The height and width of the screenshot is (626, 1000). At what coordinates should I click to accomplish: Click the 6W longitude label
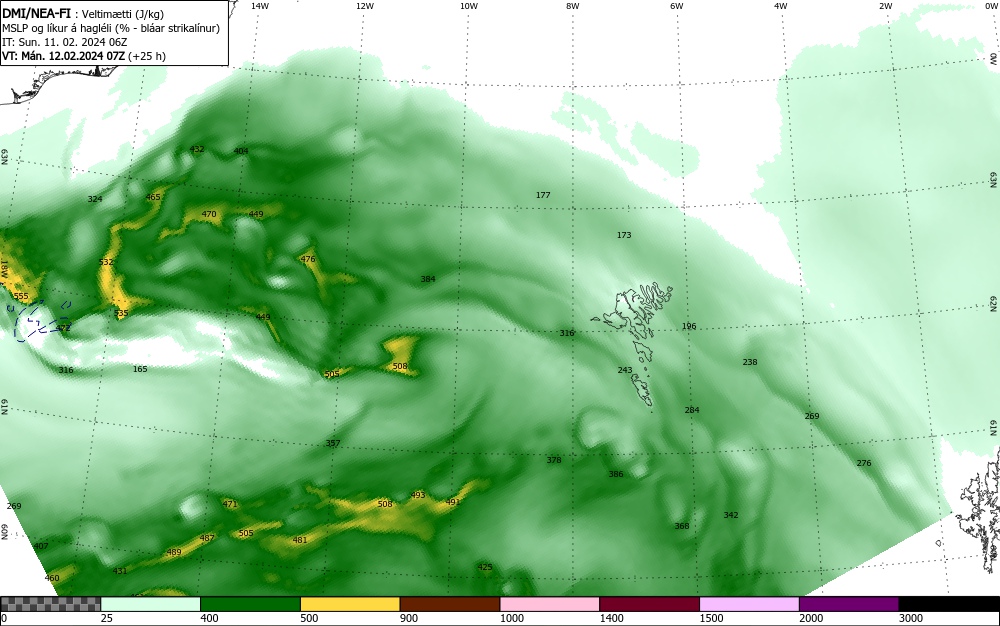point(677,6)
